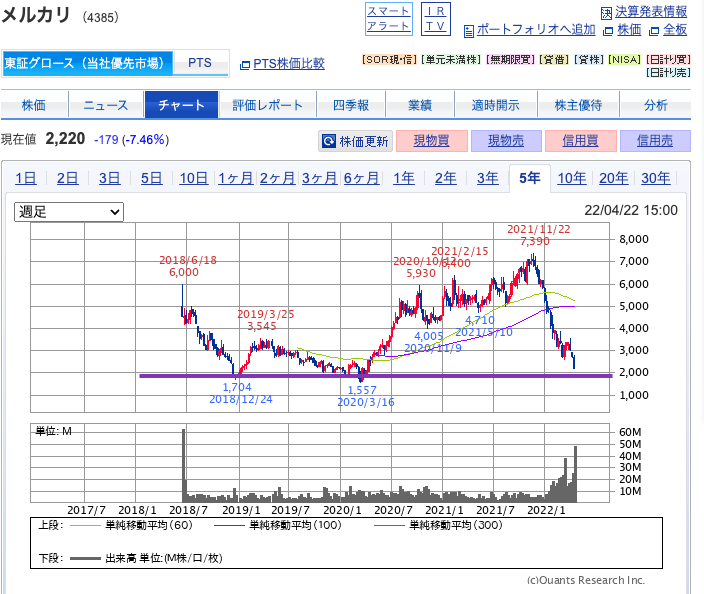Click the 1,557 low label on chart
Image resolution: width=704 pixels, height=594 pixels.
click(362, 390)
